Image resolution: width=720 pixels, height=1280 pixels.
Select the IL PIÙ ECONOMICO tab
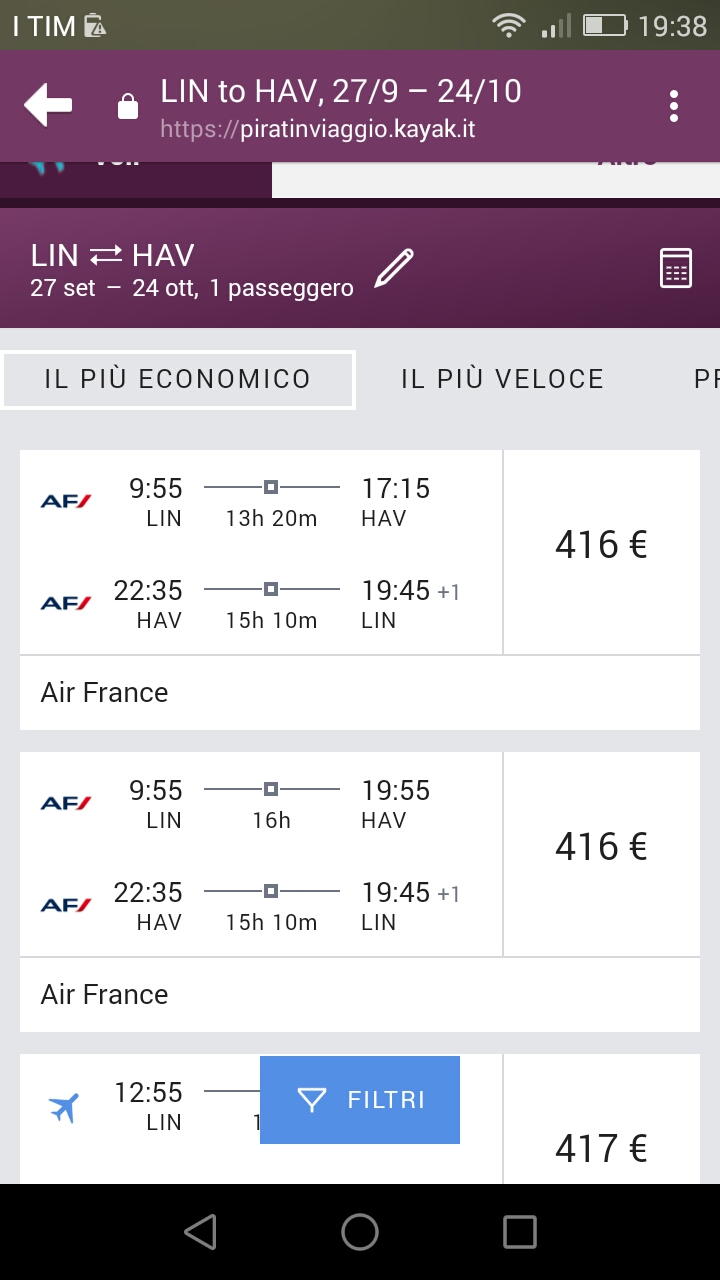[x=178, y=380]
